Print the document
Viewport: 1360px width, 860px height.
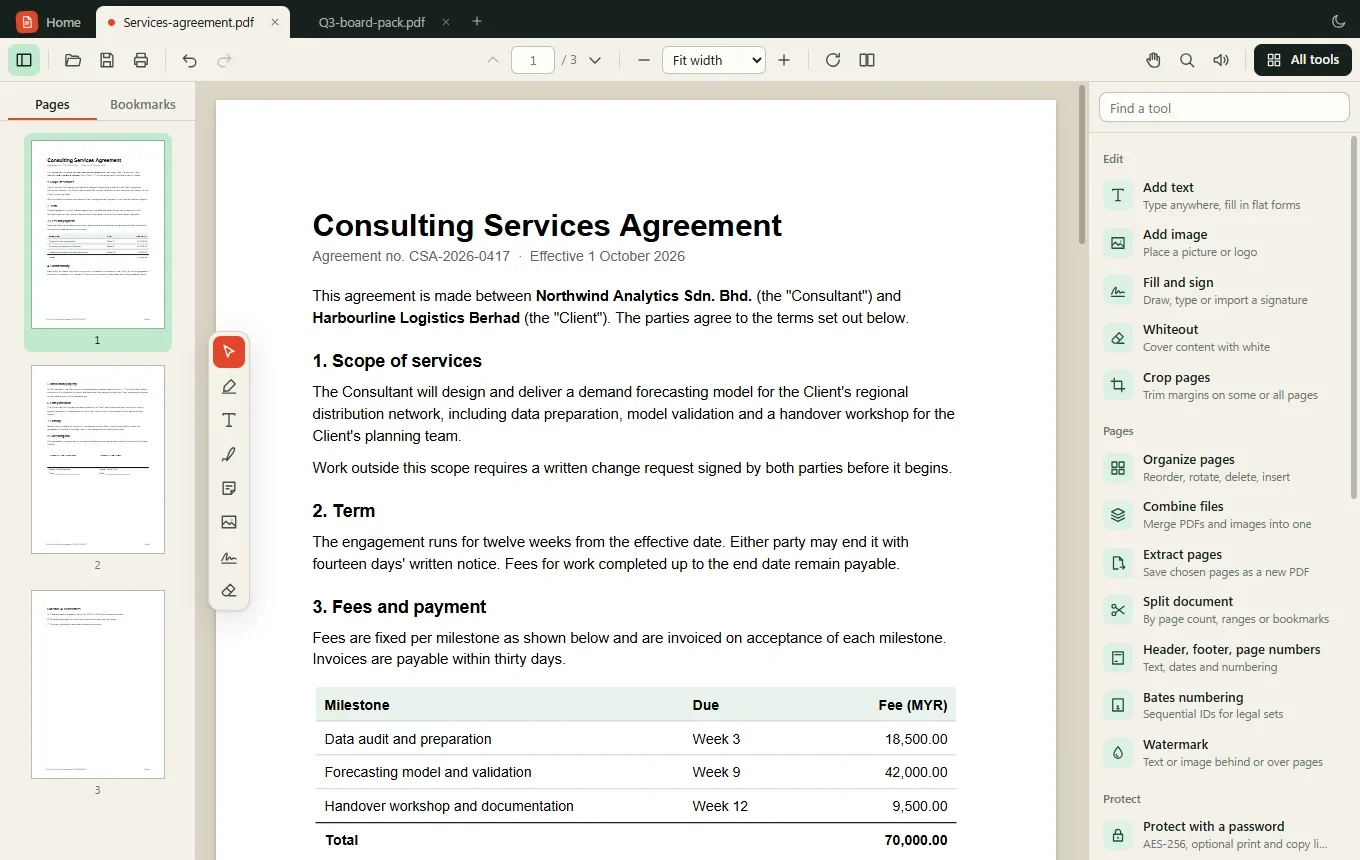pyautogui.click(x=141, y=60)
